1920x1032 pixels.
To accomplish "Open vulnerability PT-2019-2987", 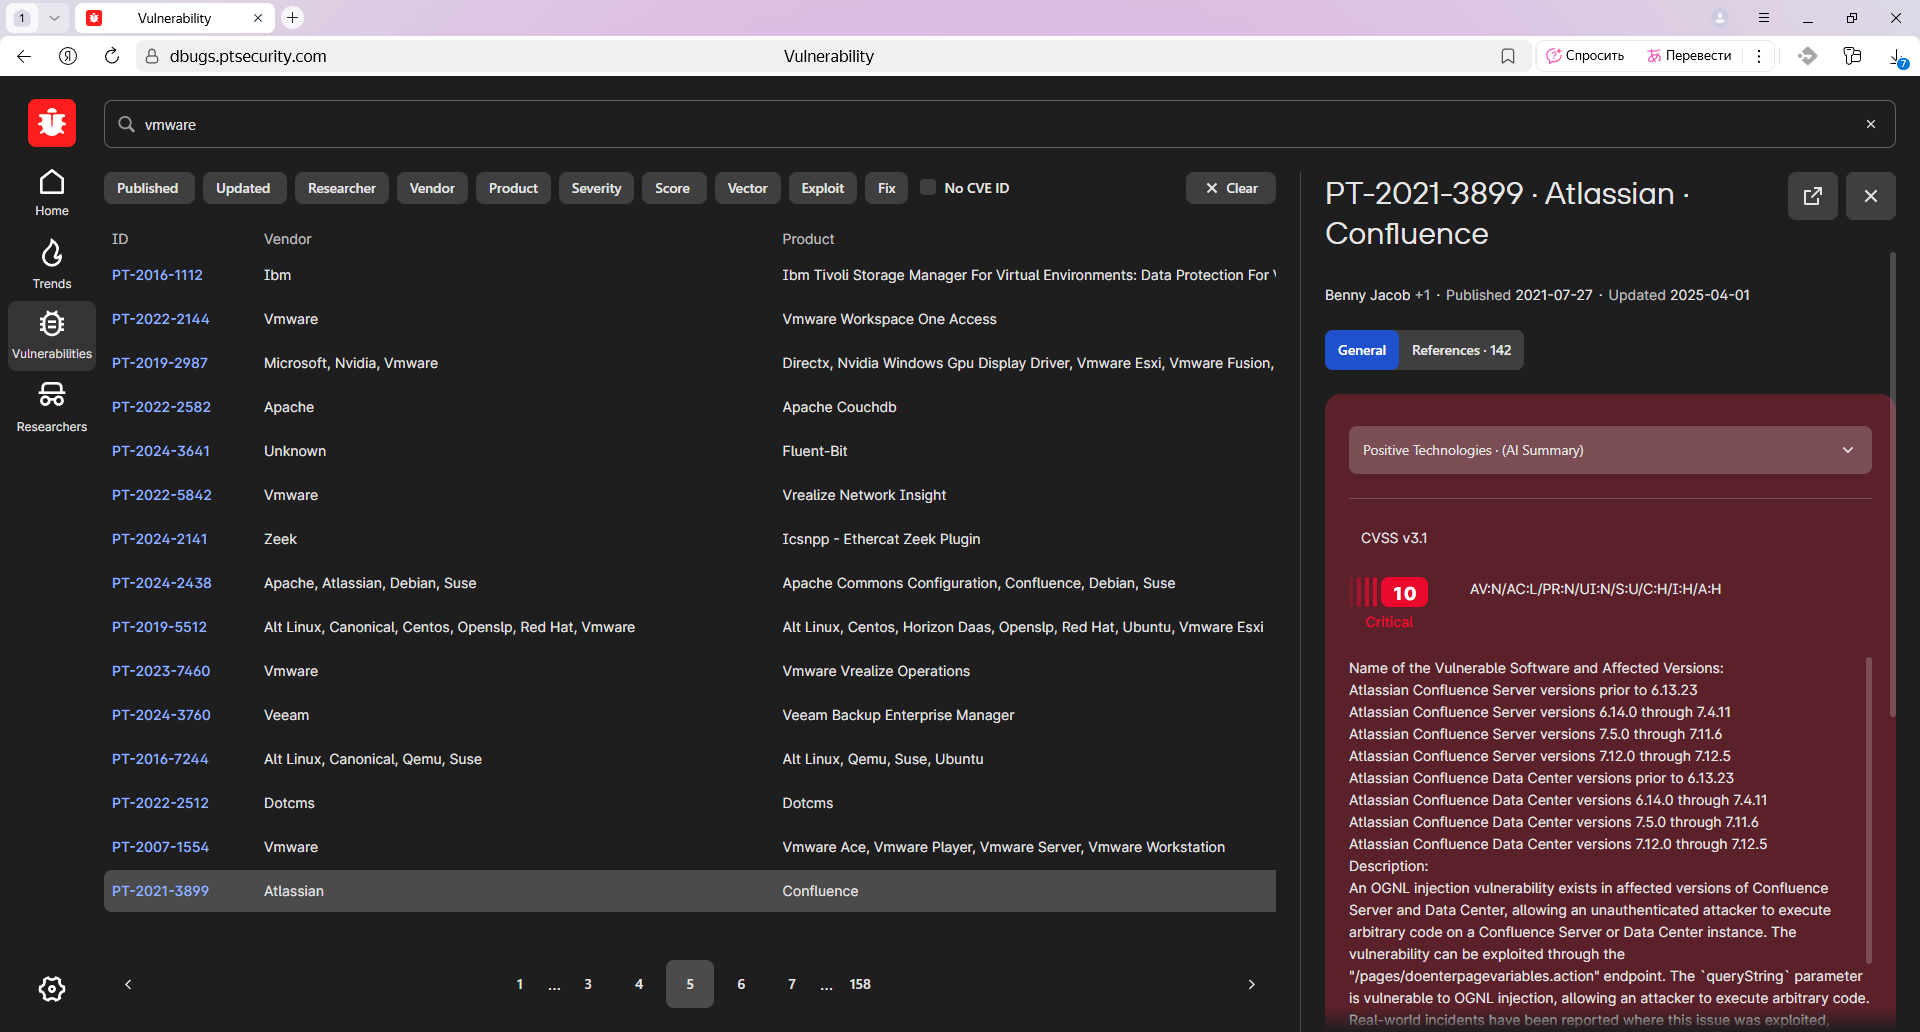I will [x=160, y=363].
